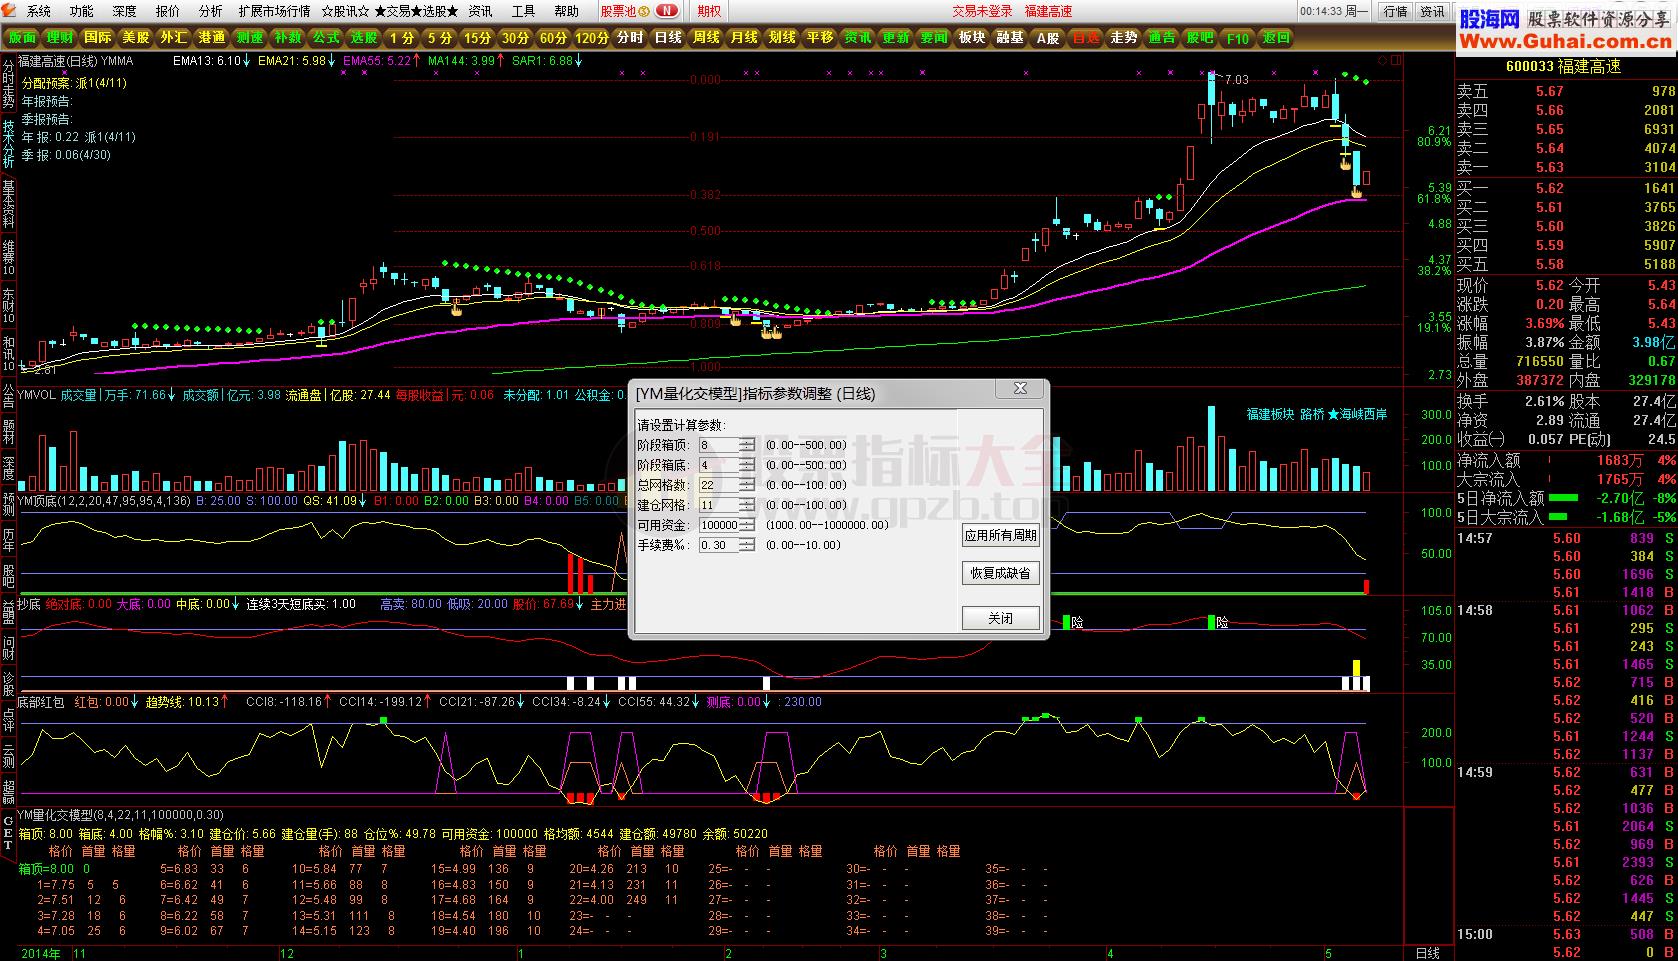Select the 周线 weekly chart button
This screenshot has width=1678, height=961.
(706, 38)
